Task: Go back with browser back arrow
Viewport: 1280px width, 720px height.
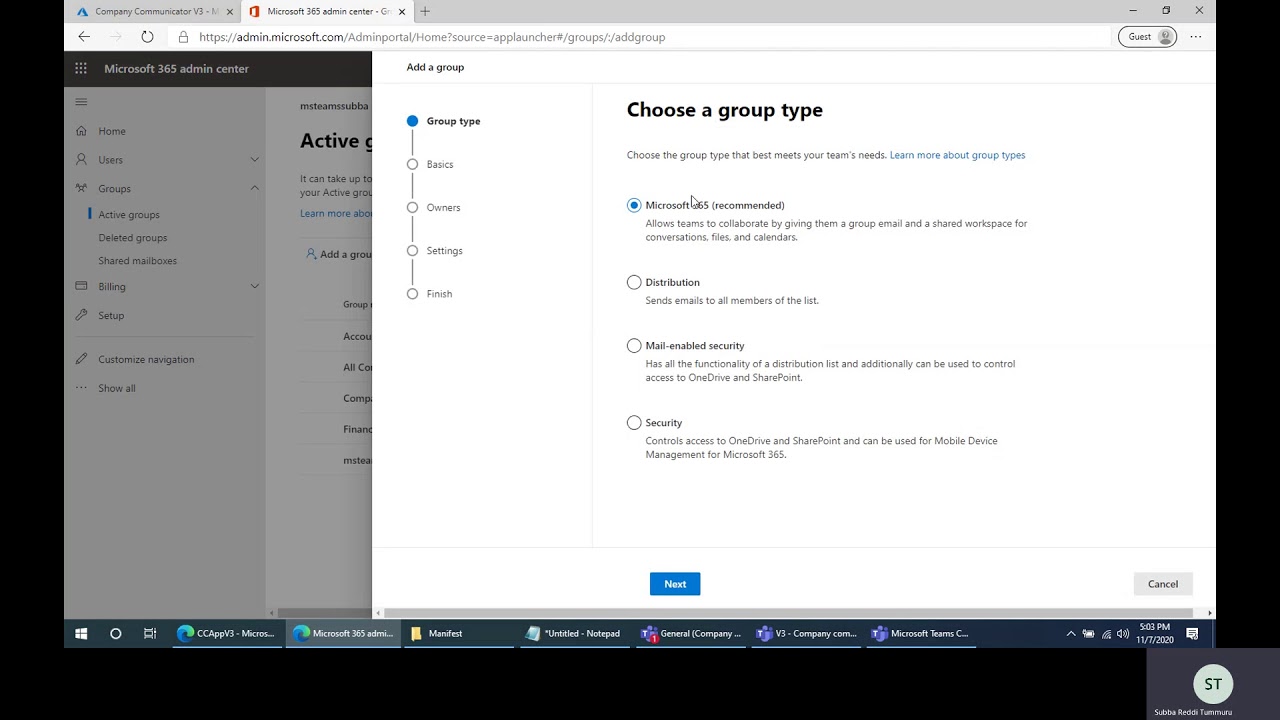Action: [84, 37]
